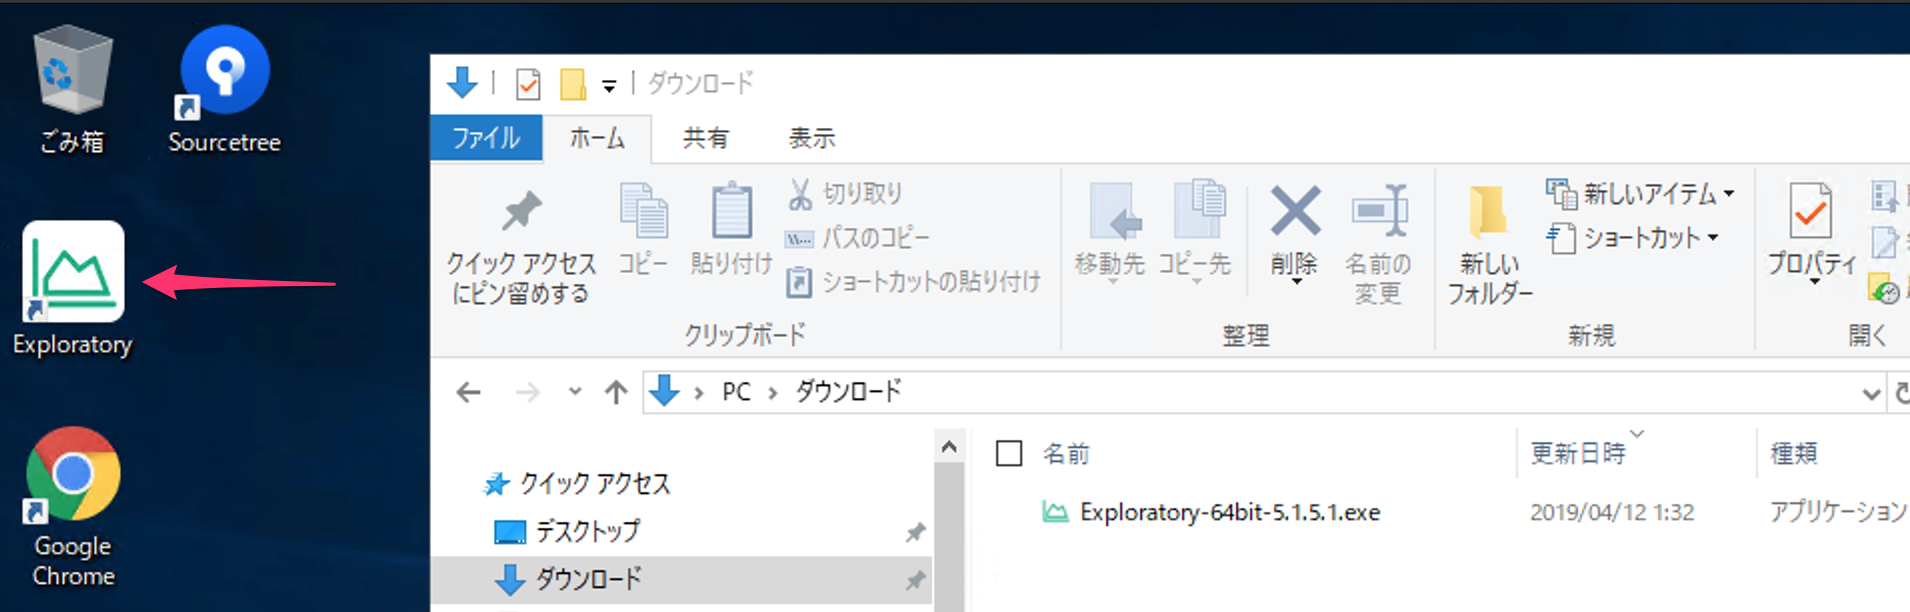This screenshot has height=612, width=1910.
Task: Click navigation pane scrollbar up arrow
Action: pos(949,447)
